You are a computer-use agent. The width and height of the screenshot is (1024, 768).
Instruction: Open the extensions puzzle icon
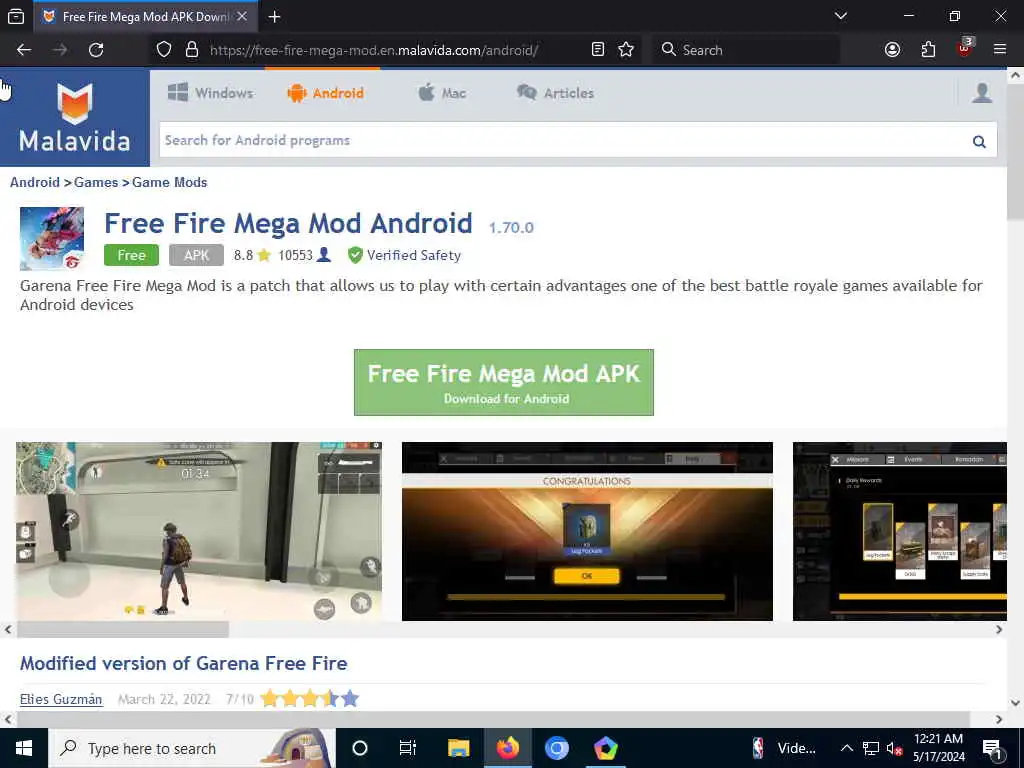pos(928,50)
